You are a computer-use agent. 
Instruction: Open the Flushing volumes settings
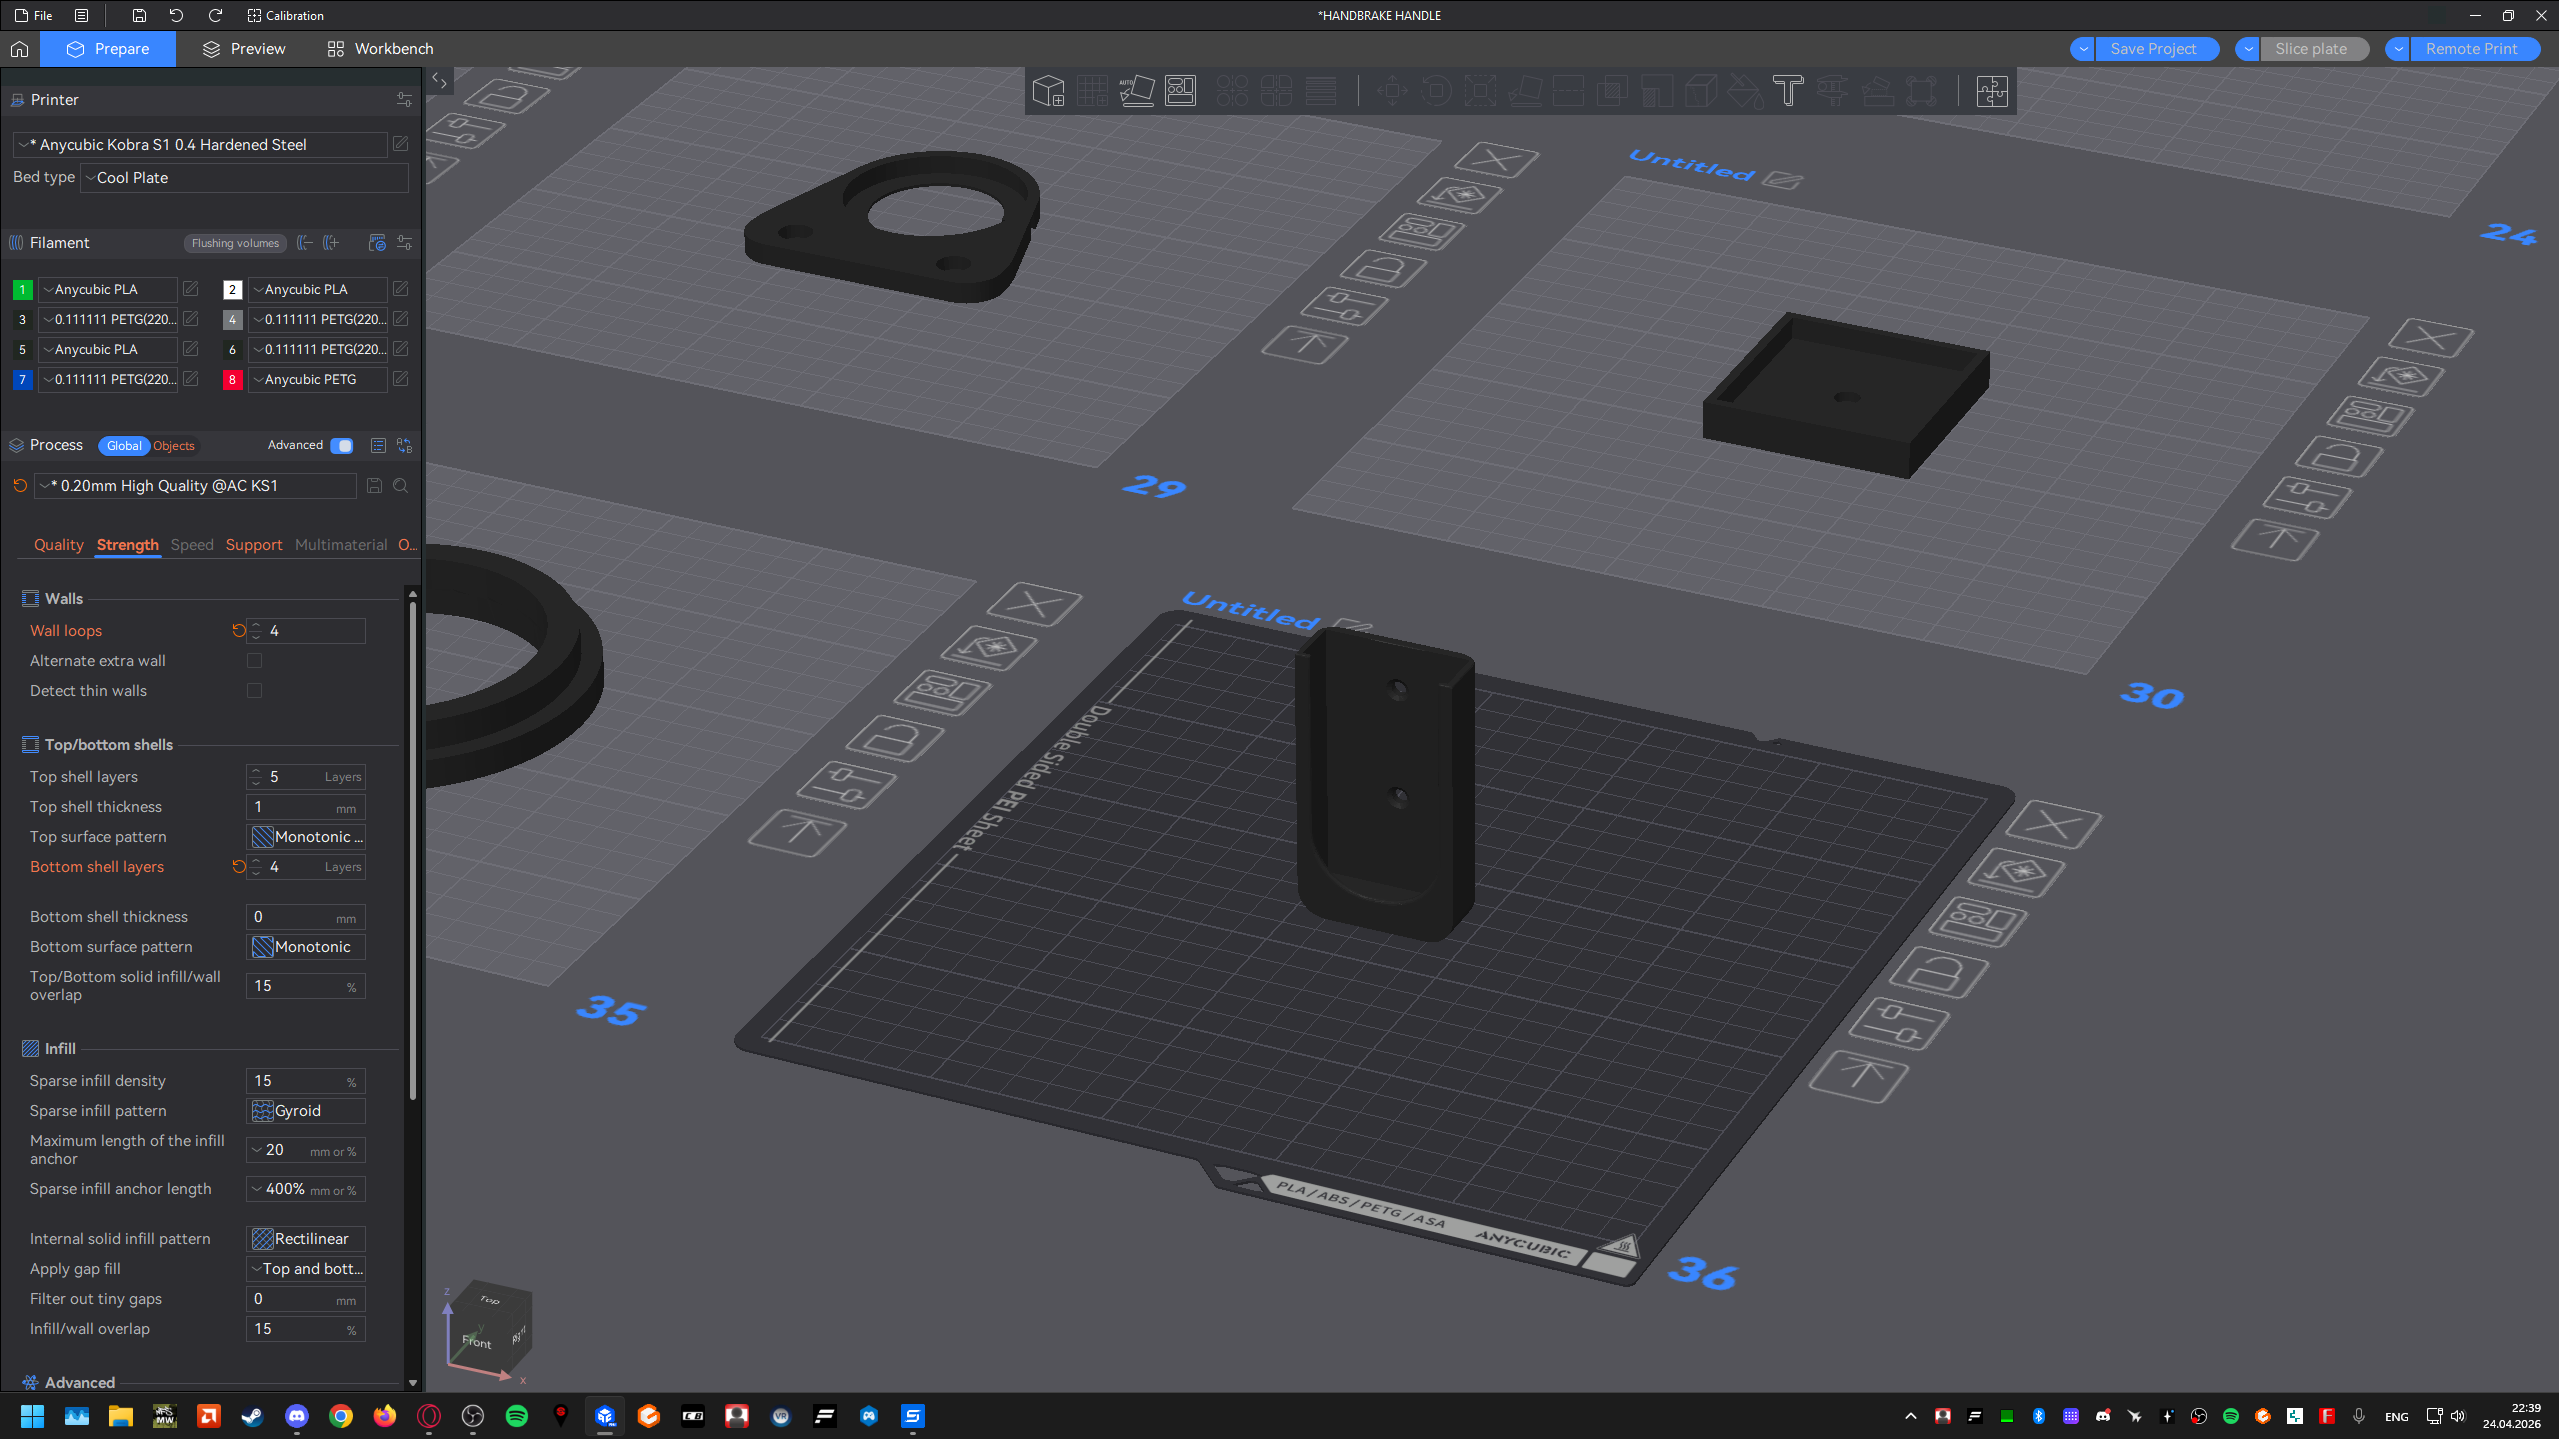pyautogui.click(x=235, y=243)
